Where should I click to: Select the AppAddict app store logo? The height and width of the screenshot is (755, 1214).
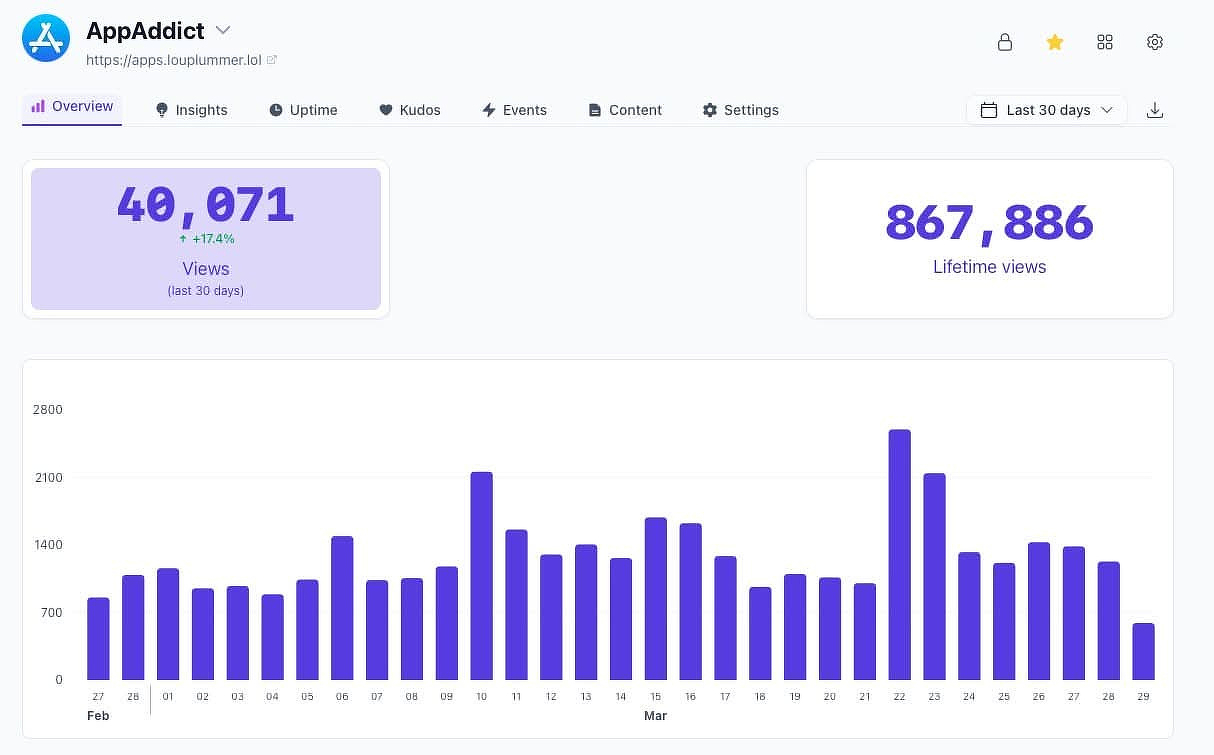tap(46, 38)
